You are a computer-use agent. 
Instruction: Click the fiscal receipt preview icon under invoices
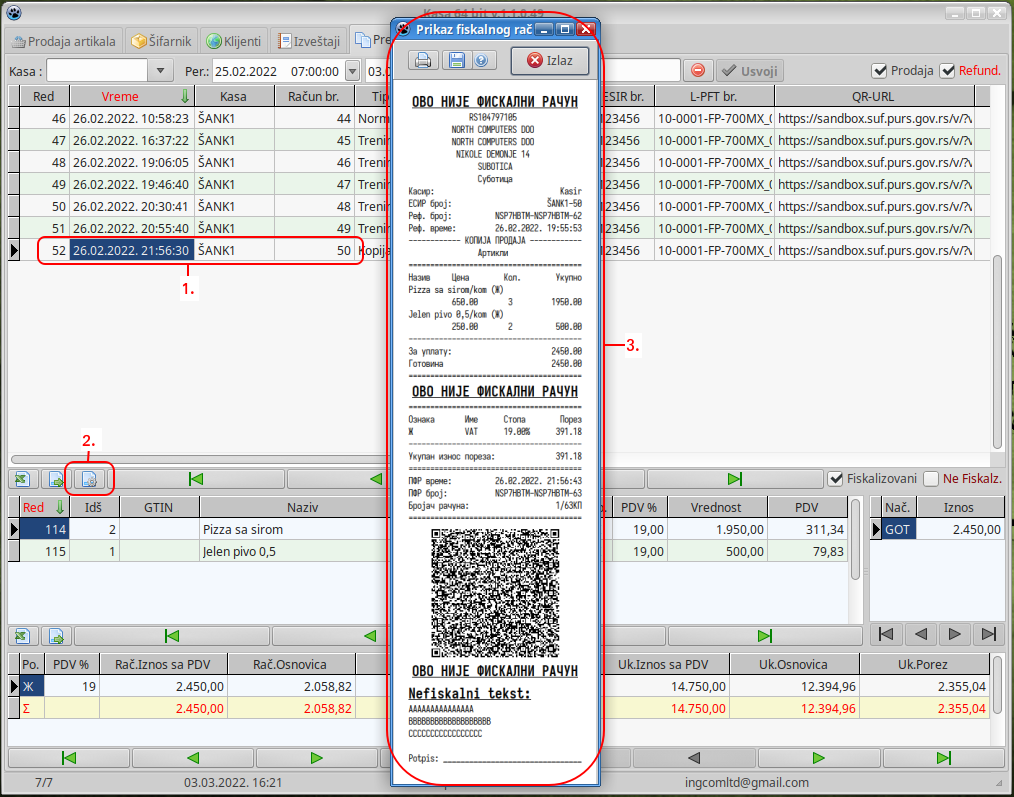(87, 480)
